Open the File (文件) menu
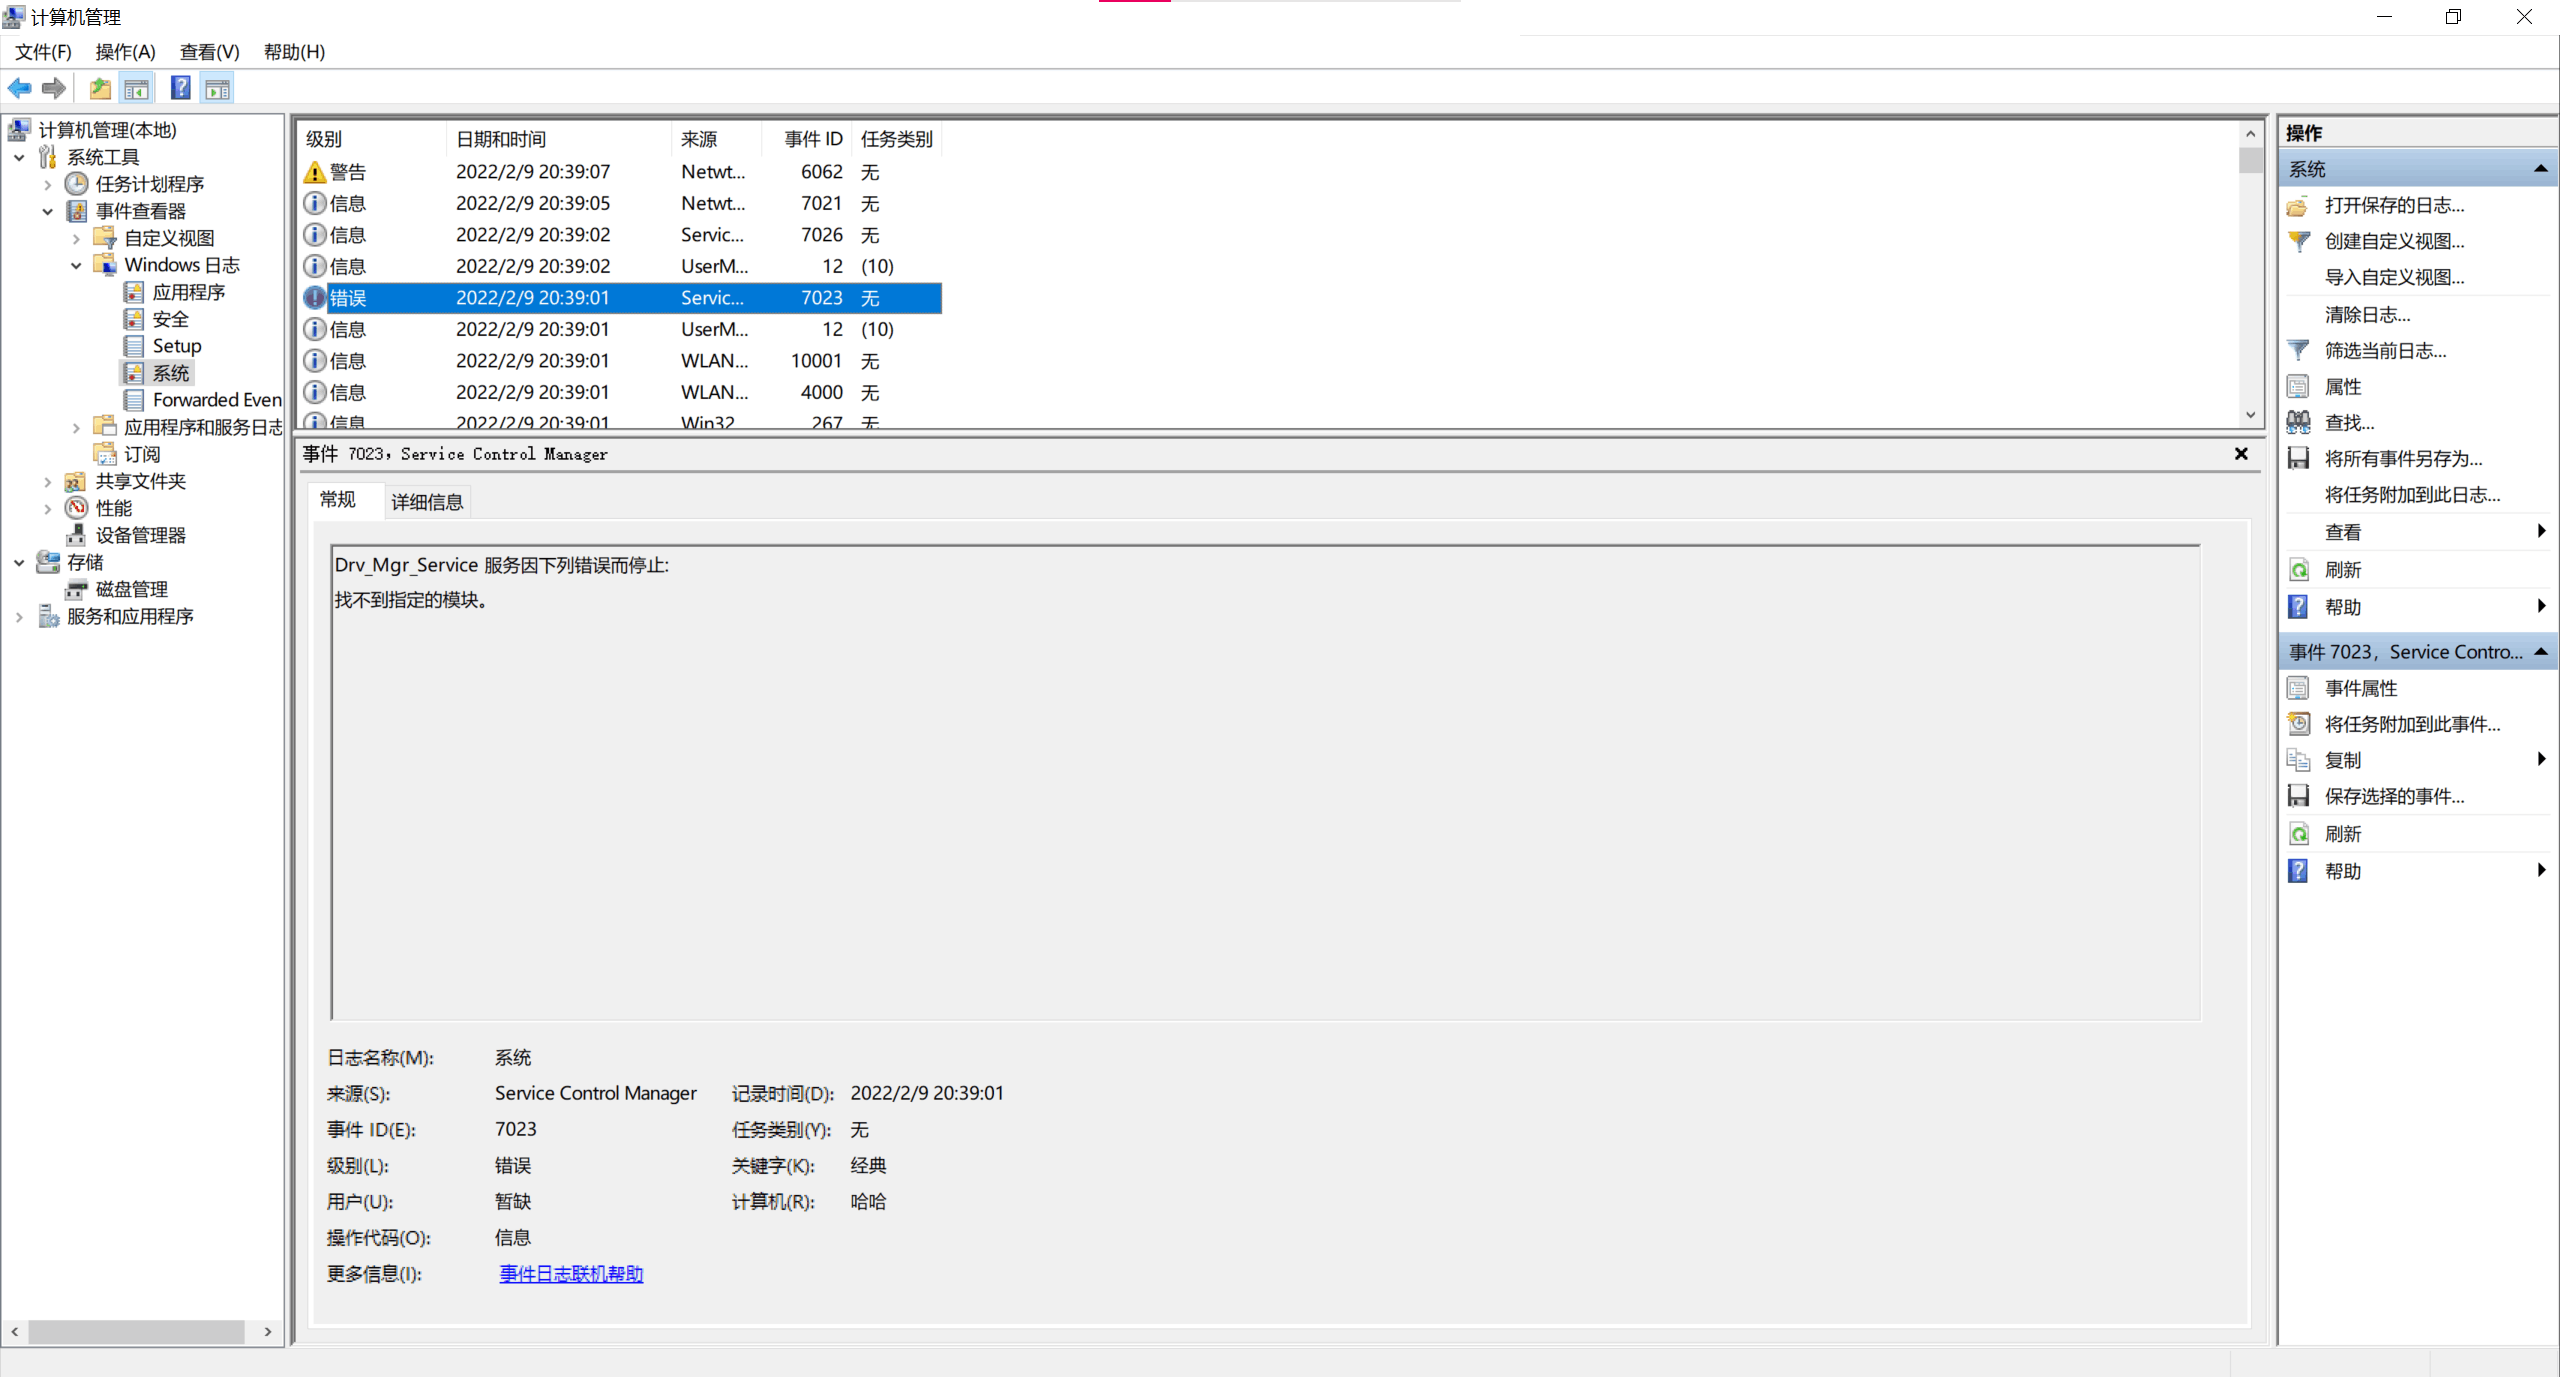 [43, 52]
